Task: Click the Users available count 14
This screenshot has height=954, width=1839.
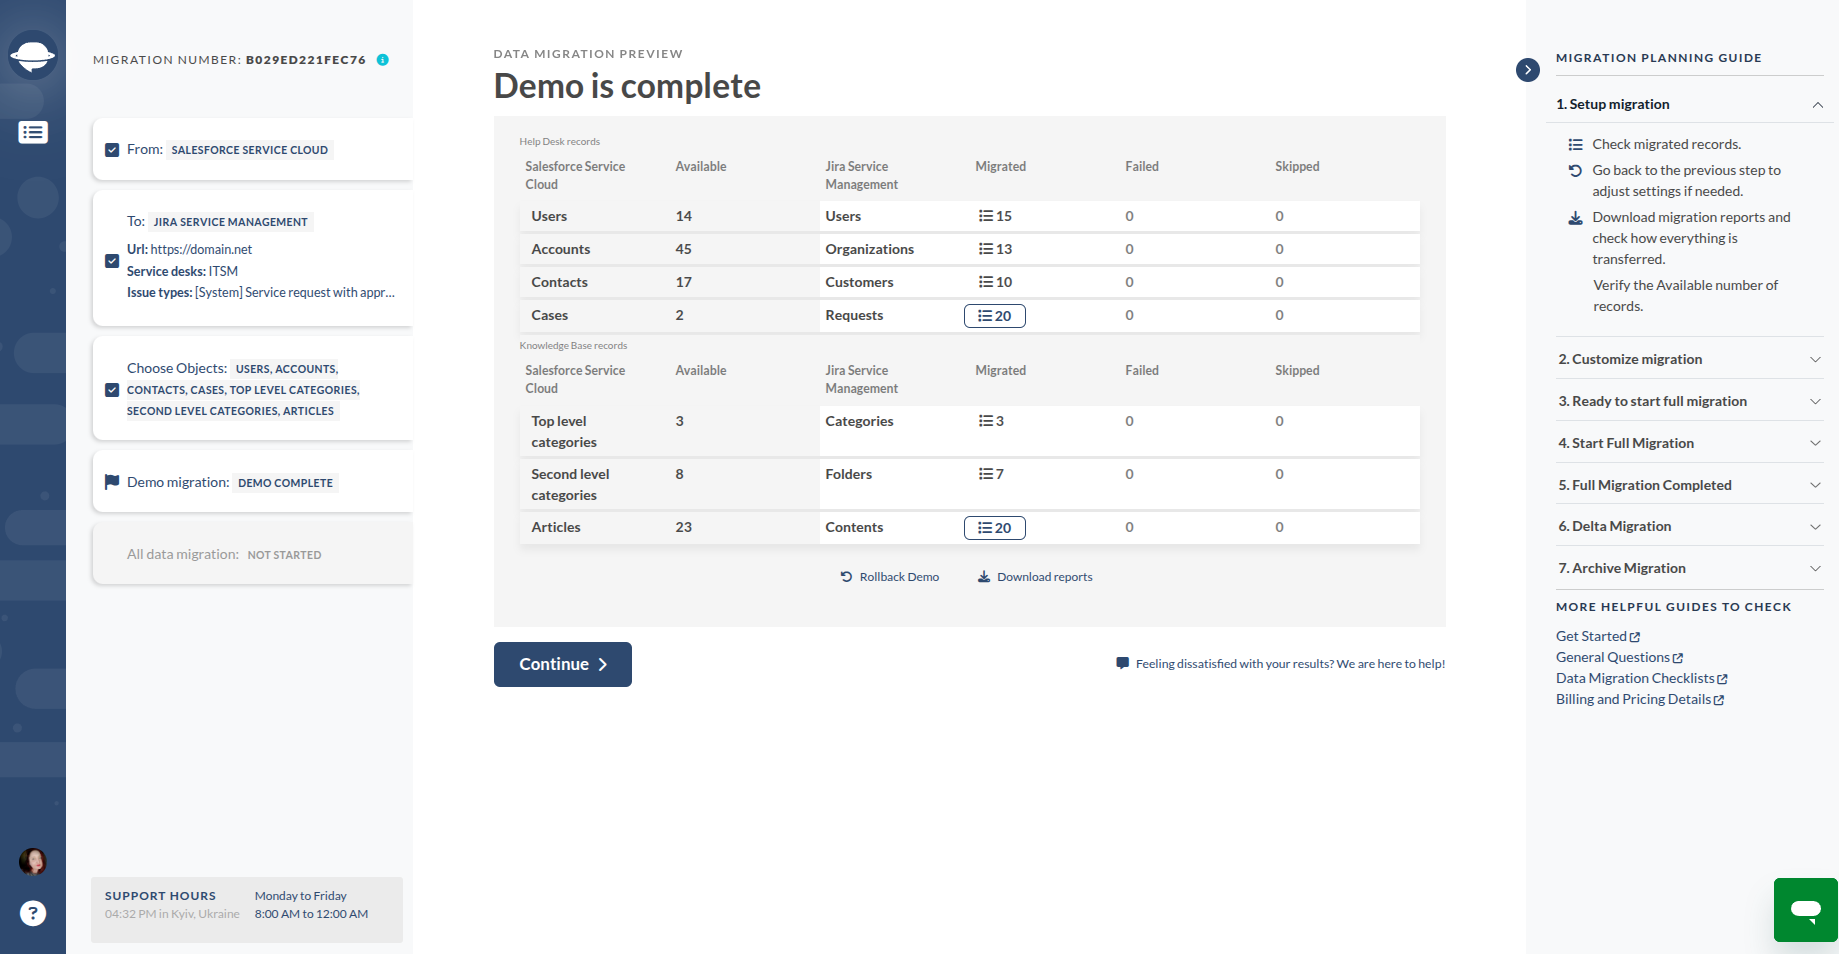Action: pos(683,216)
